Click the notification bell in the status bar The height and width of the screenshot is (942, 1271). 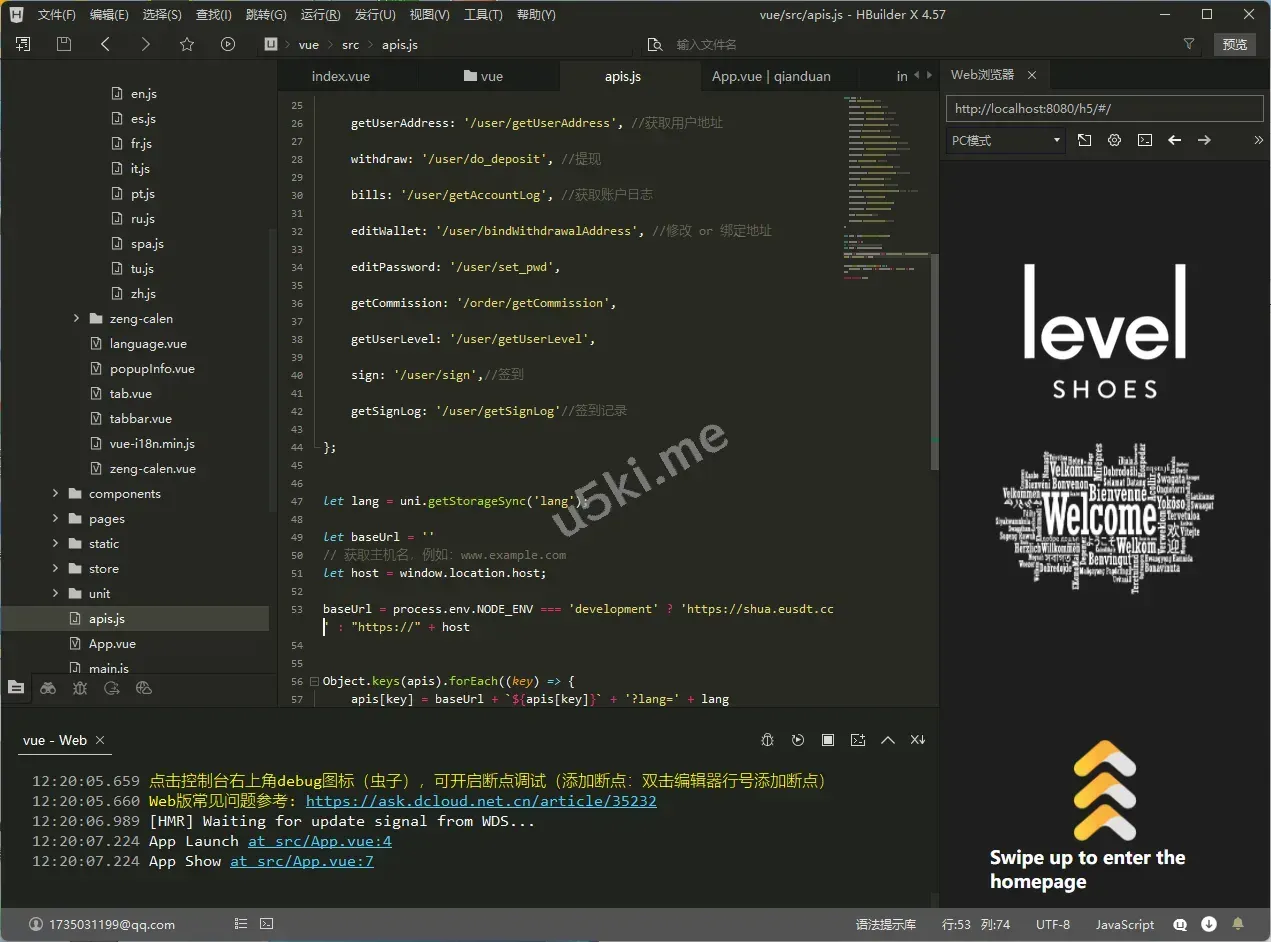tap(1238, 924)
